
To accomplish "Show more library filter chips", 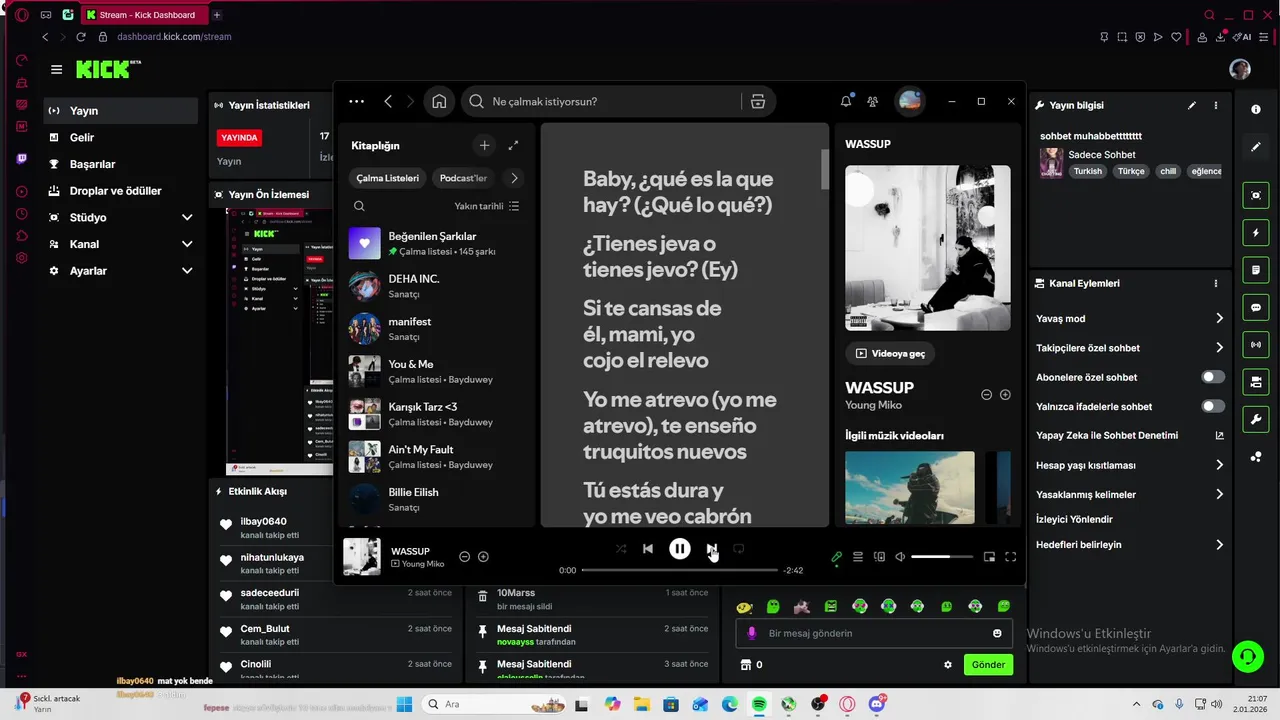I will click(514, 178).
